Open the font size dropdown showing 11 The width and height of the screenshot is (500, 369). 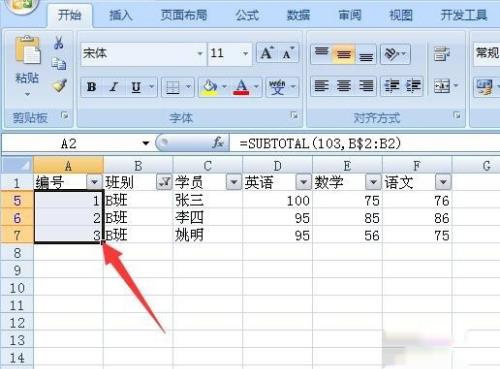(x=245, y=53)
